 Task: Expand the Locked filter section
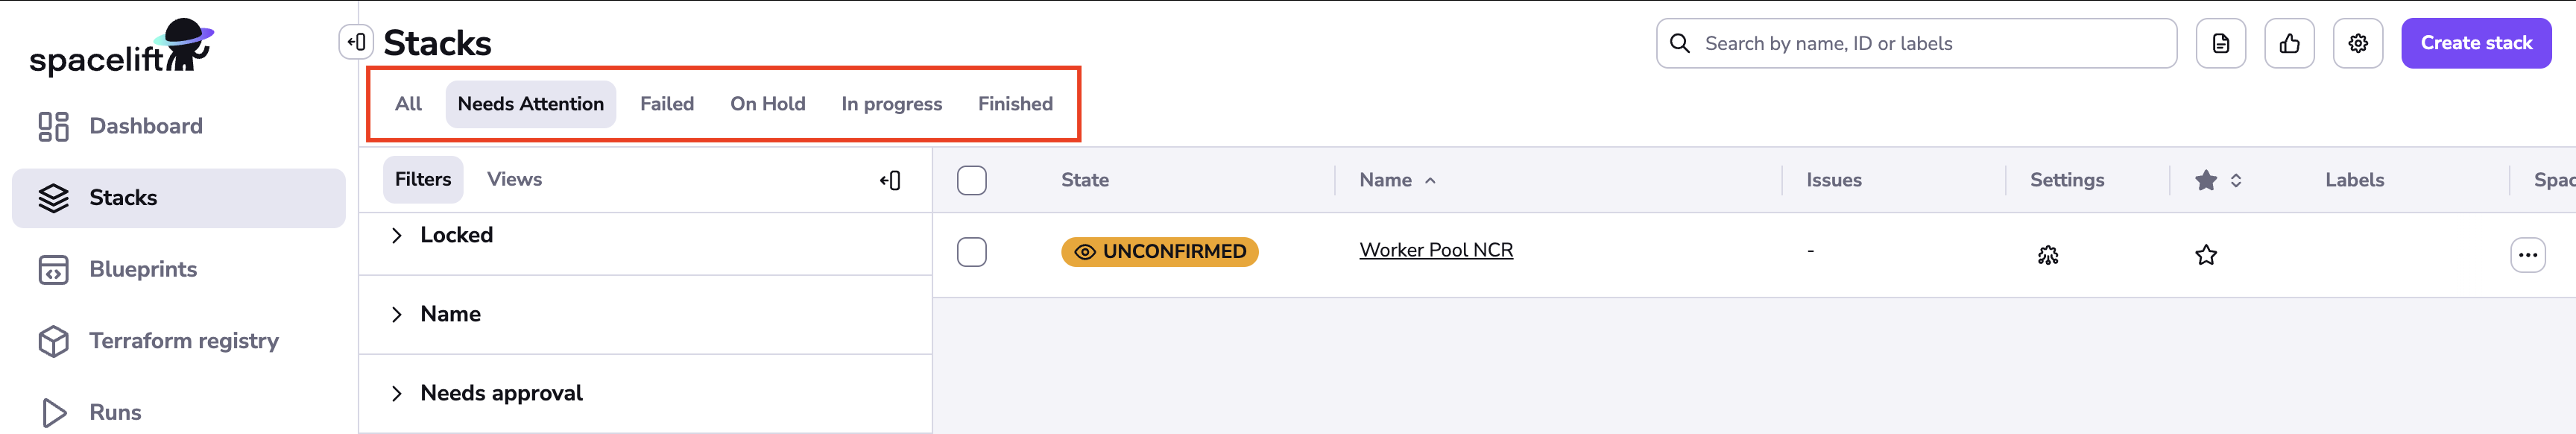tap(457, 234)
